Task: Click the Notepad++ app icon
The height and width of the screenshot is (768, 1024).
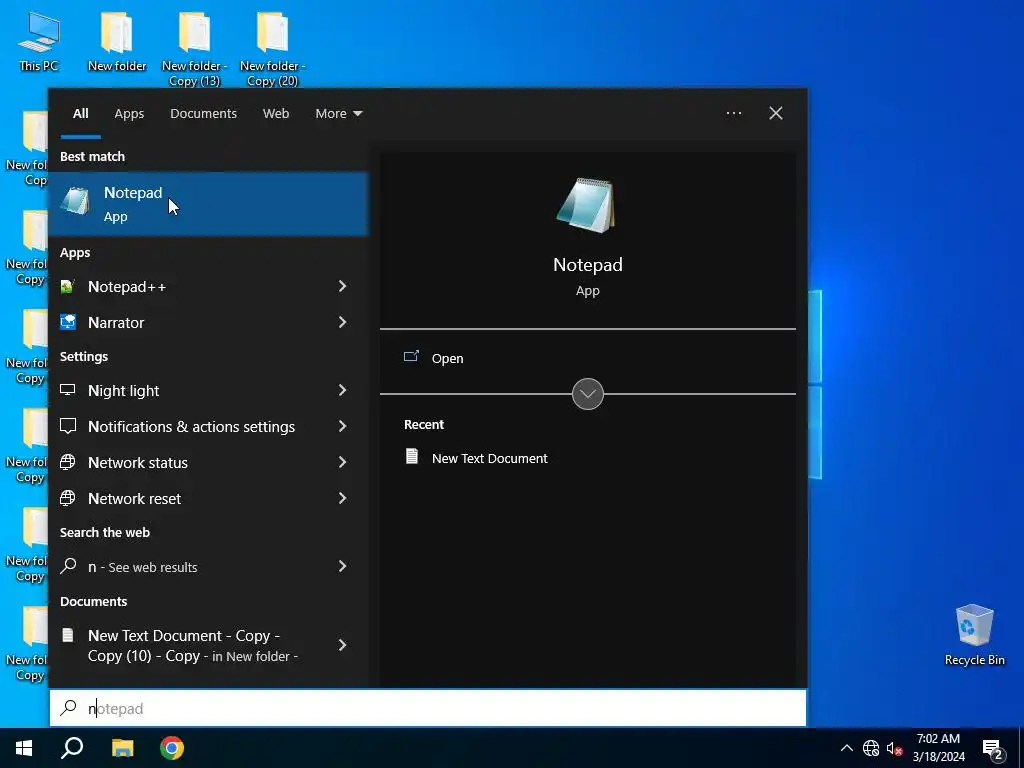Action: pos(67,287)
